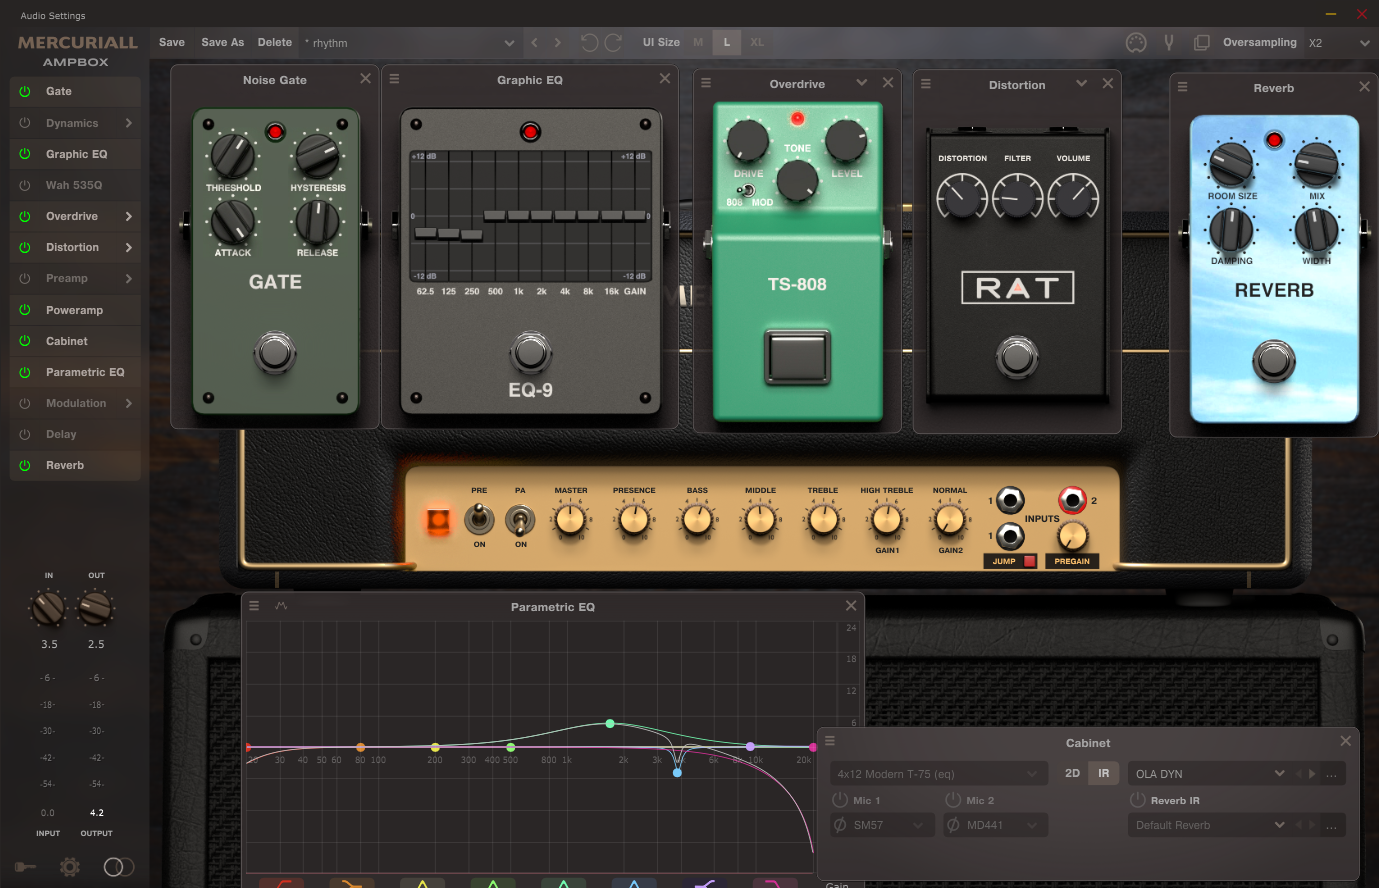Click the JUMP button on the amp
1379x888 pixels.
point(1010,561)
